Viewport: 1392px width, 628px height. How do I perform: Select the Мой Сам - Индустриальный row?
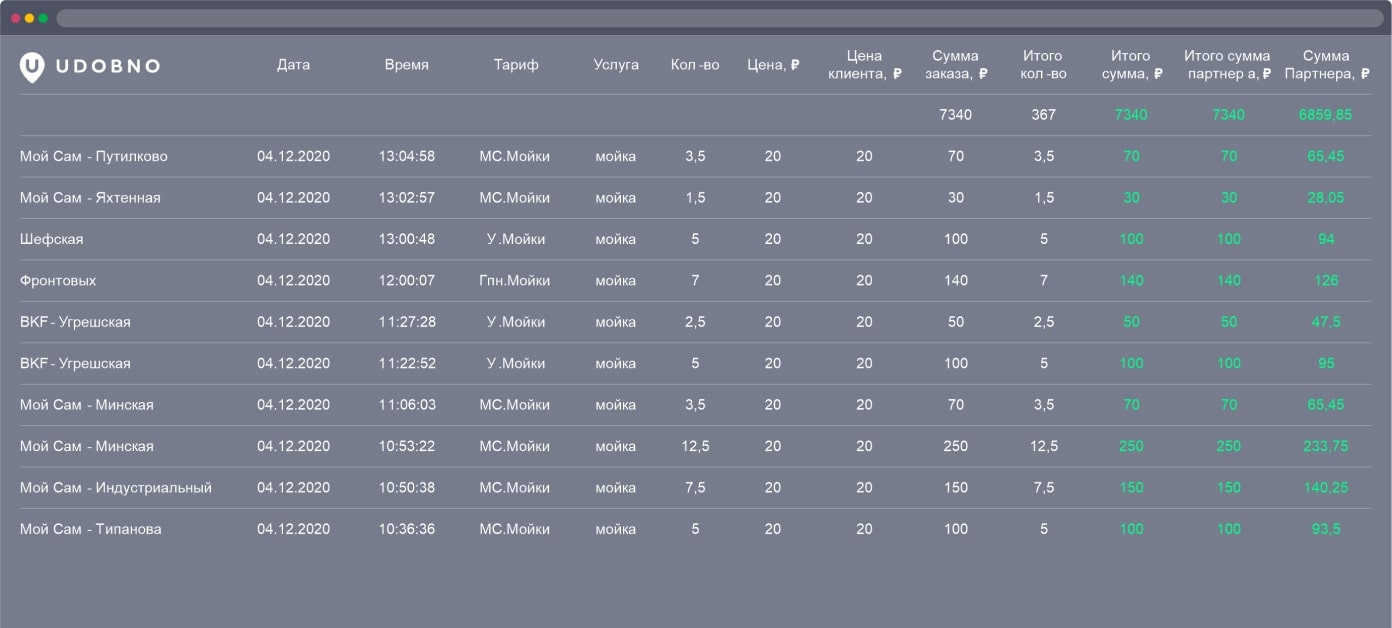(116, 488)
